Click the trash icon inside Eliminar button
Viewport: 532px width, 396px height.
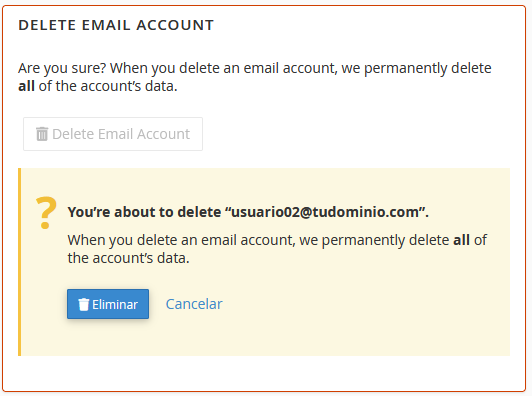pos(83,304)
